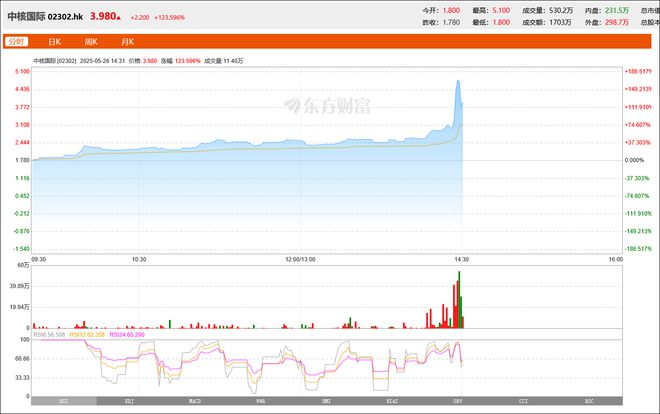Click the 昨收 1.780 previous close

[451, 22]
